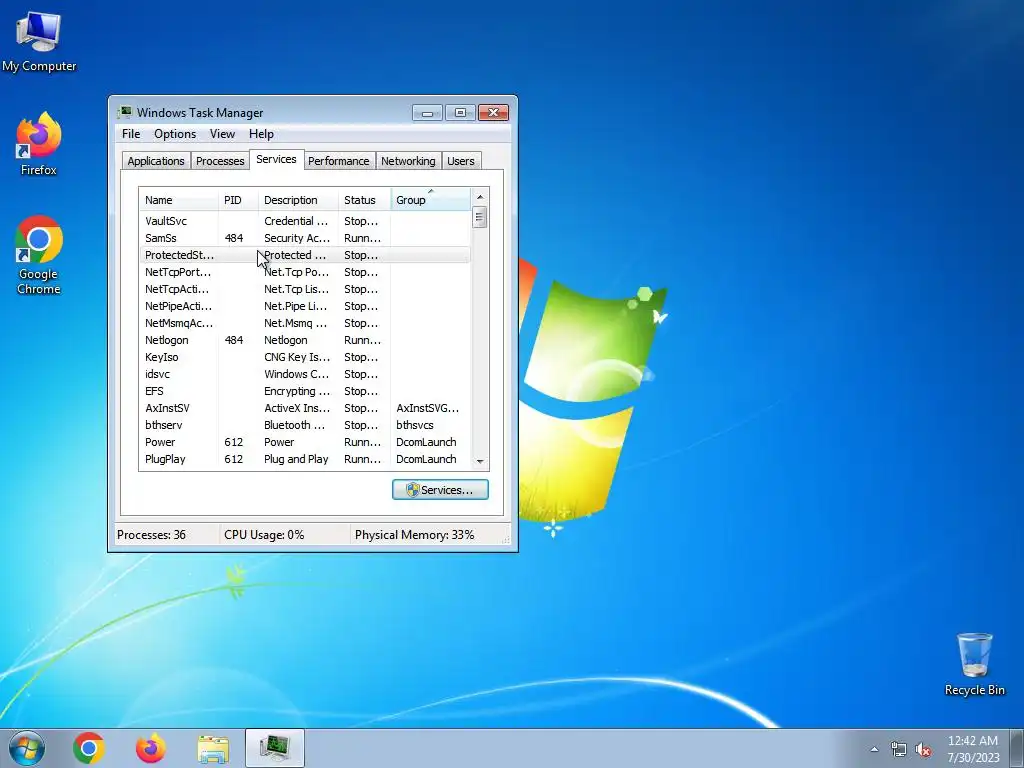Switch to the Applications tab
The image size is (1024, 768).
point(155,161)
